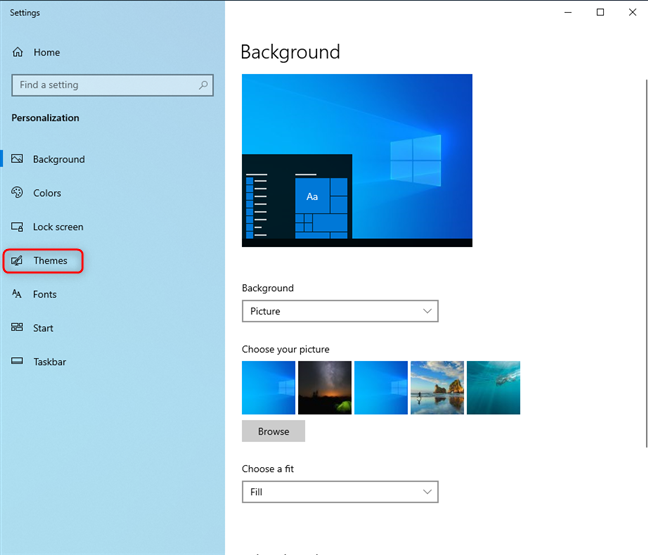Click the Lock screen monitor icon
The height and width of the screenshot is (555, 648).
point(17,227)
